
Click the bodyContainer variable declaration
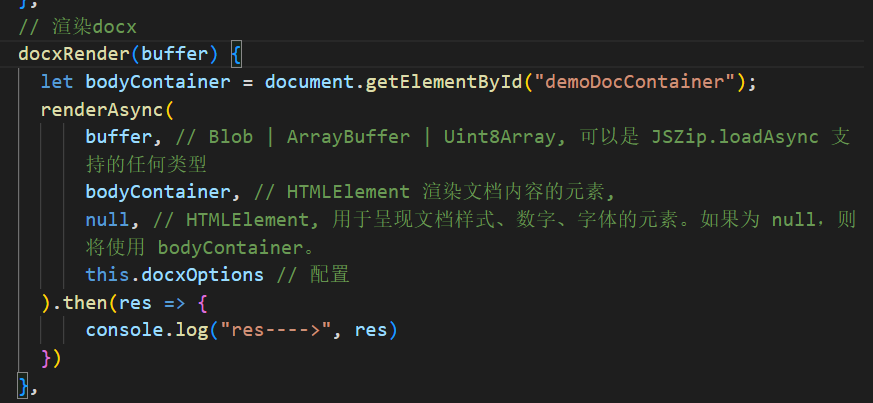[158, 82]
